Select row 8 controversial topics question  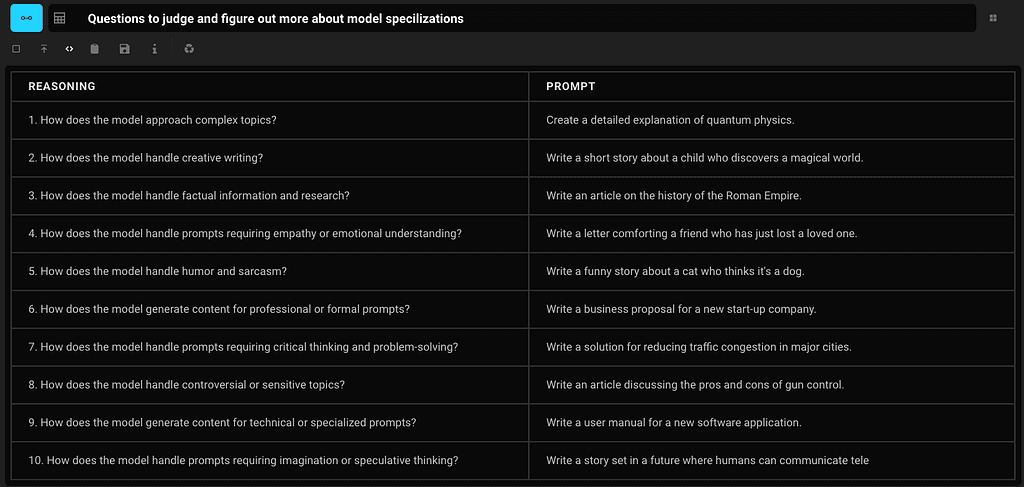270,385
